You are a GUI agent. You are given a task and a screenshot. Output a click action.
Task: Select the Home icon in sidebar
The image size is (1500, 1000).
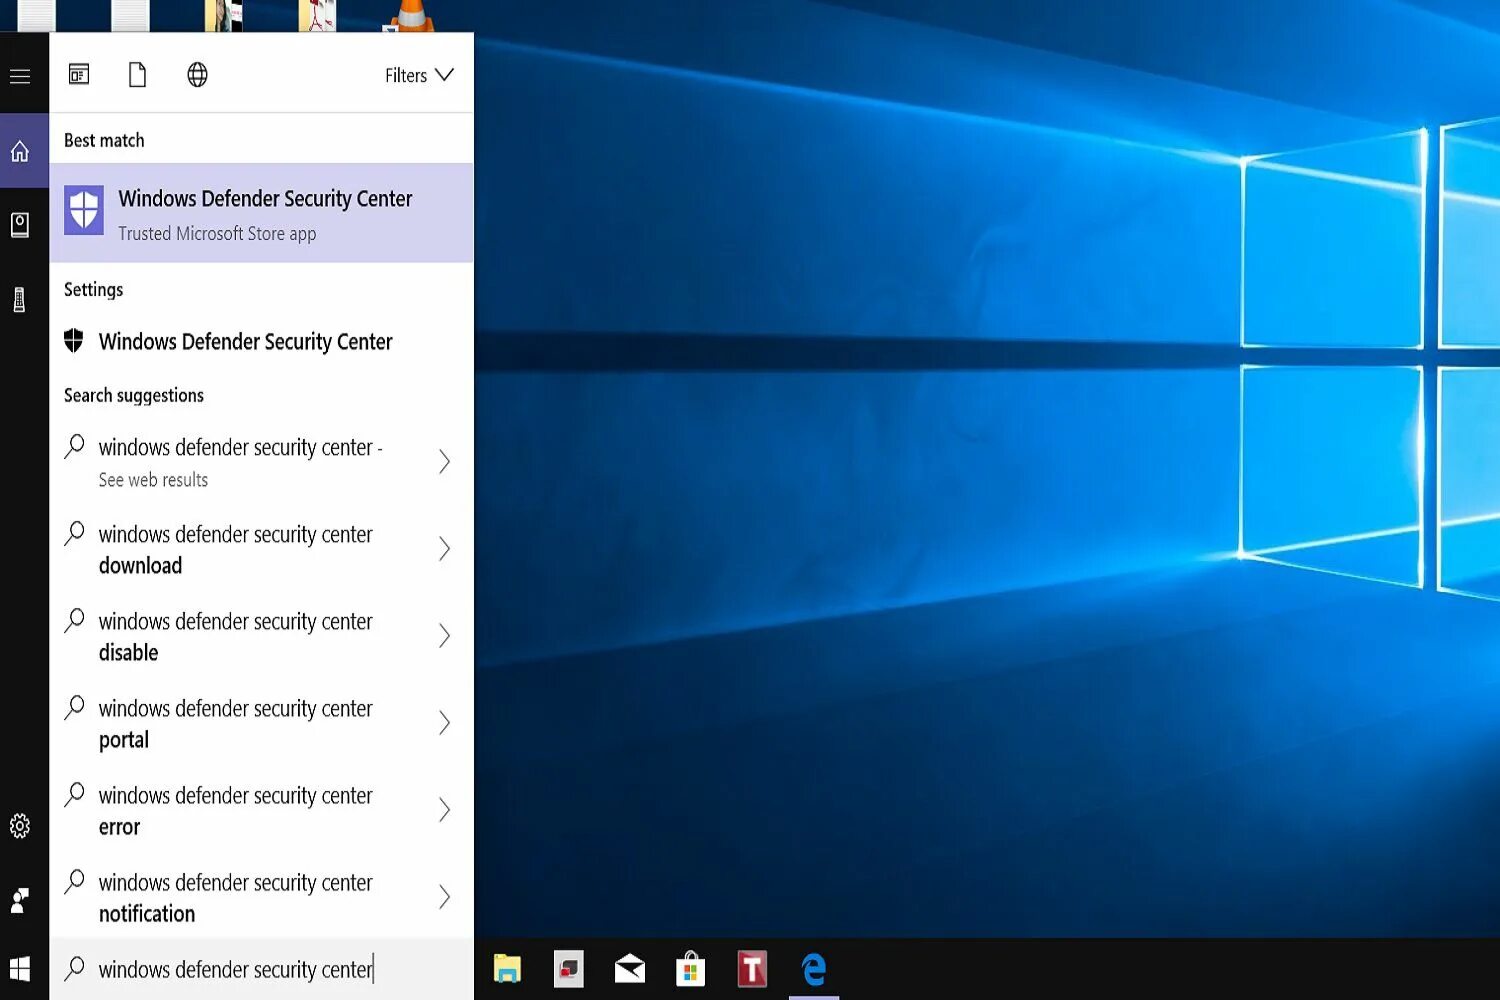coord(20,151)
